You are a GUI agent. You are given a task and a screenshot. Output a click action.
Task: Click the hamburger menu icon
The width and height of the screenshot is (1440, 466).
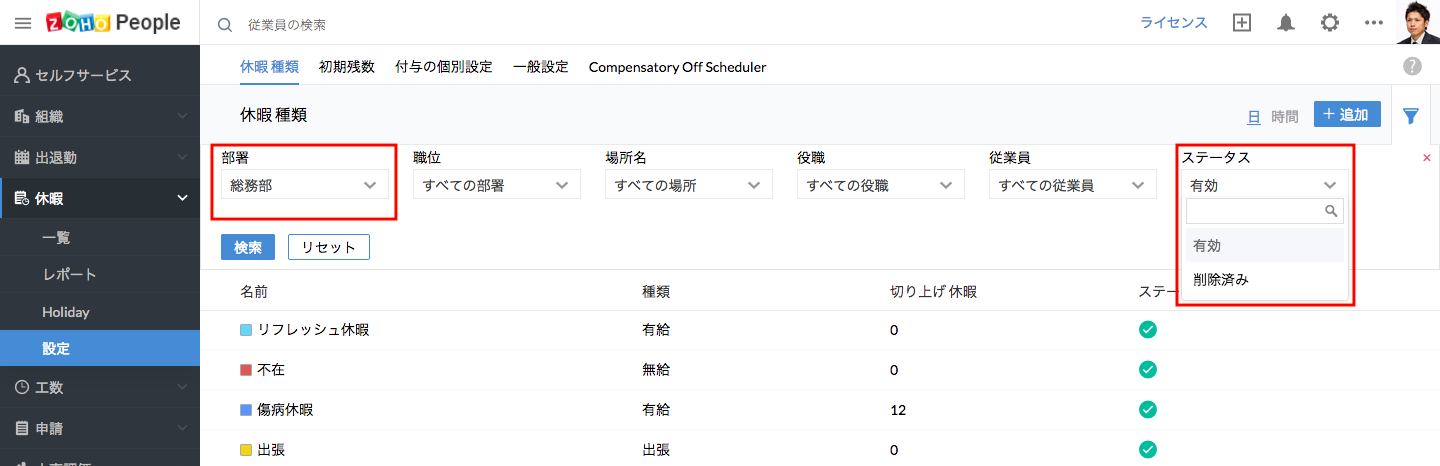tap(23, 23)
